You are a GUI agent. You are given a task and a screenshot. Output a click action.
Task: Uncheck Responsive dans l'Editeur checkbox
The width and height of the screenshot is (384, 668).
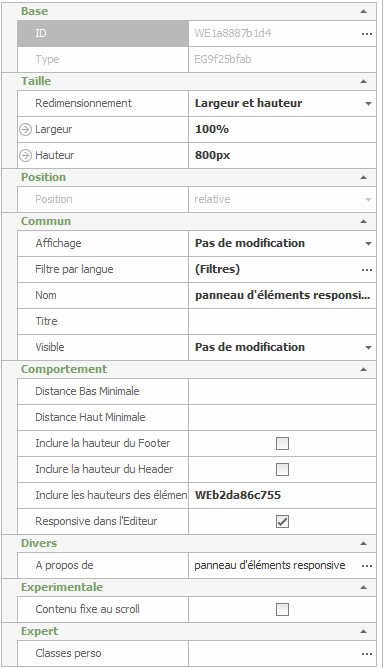click(x=282, y=521)
